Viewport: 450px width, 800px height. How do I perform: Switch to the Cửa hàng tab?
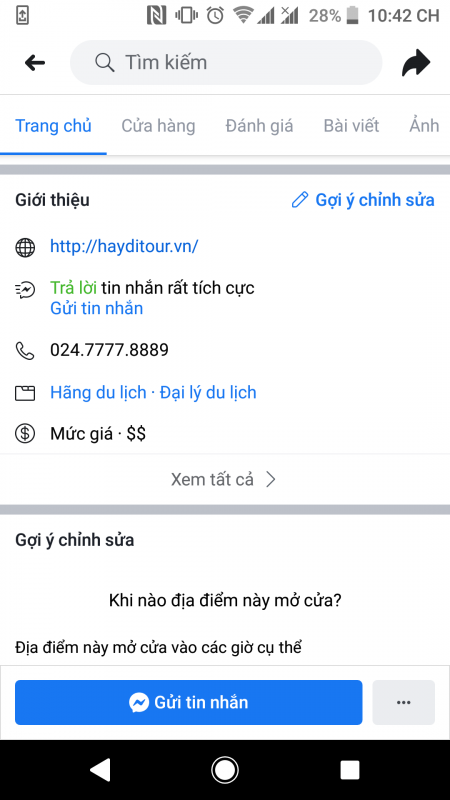tap(158, 126)
